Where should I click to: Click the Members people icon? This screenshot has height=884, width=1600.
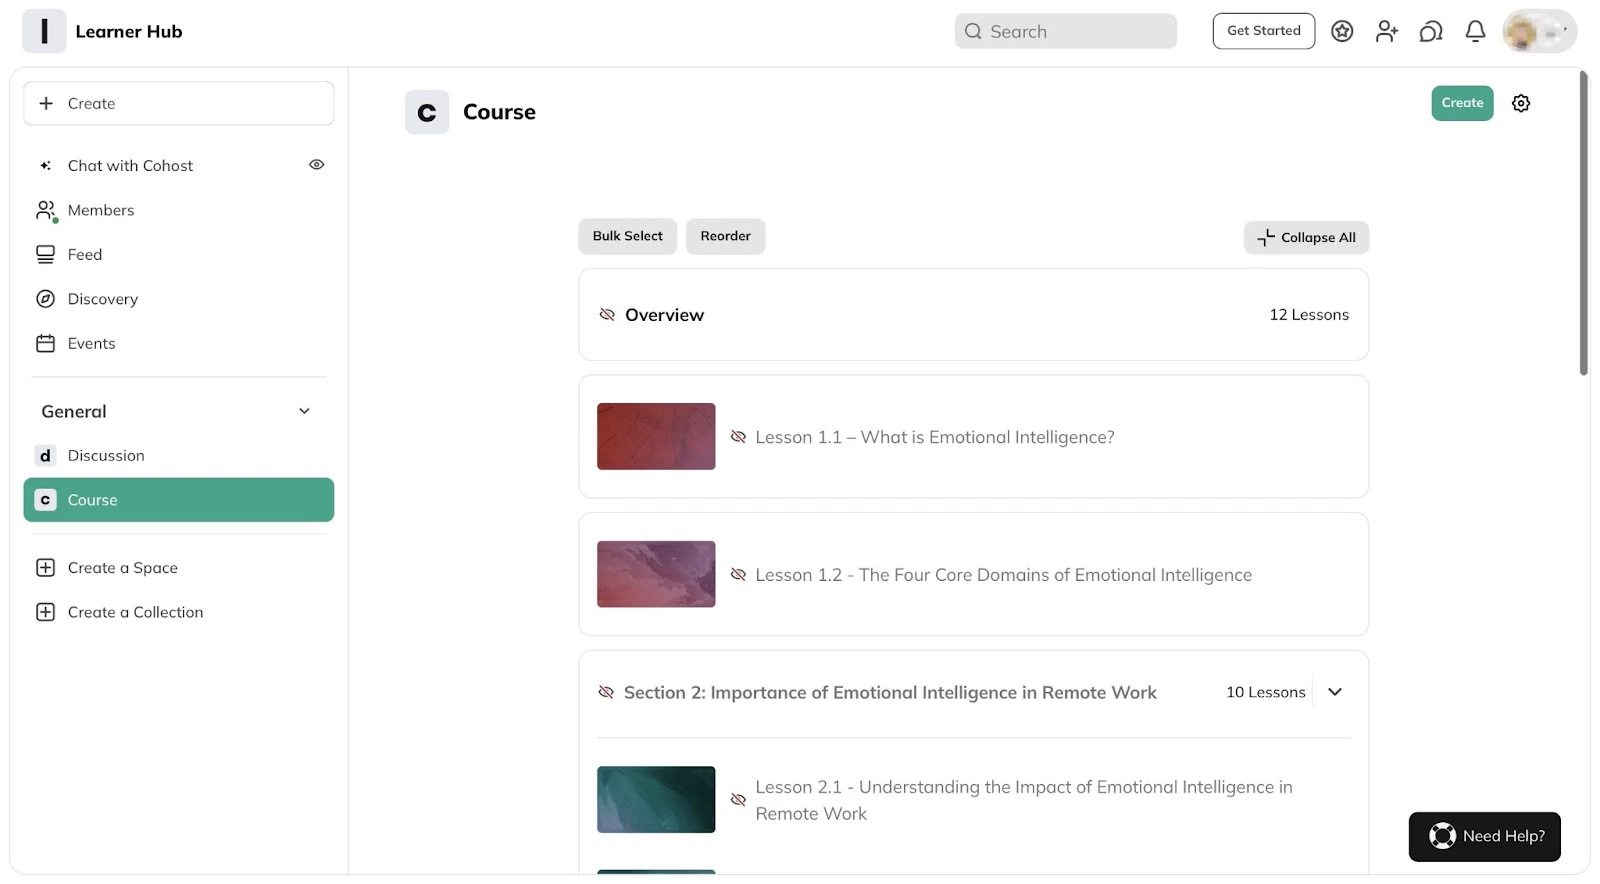pyautogui.click(x=46, y=210)
